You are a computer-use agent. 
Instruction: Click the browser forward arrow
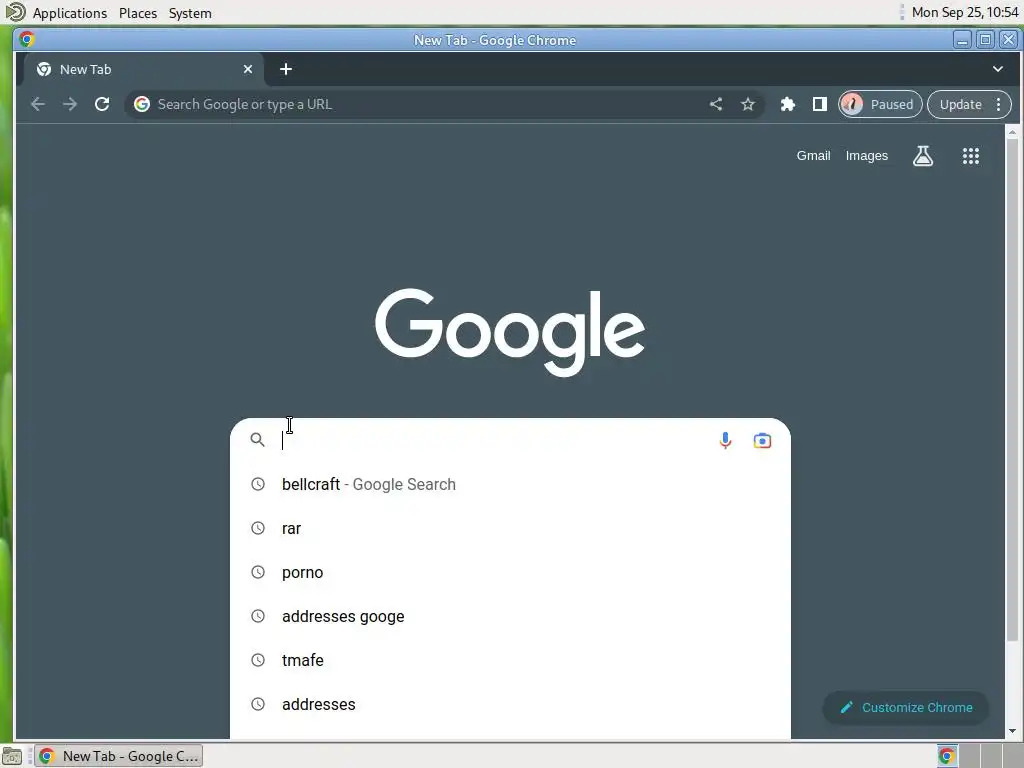tap(70, 104)
